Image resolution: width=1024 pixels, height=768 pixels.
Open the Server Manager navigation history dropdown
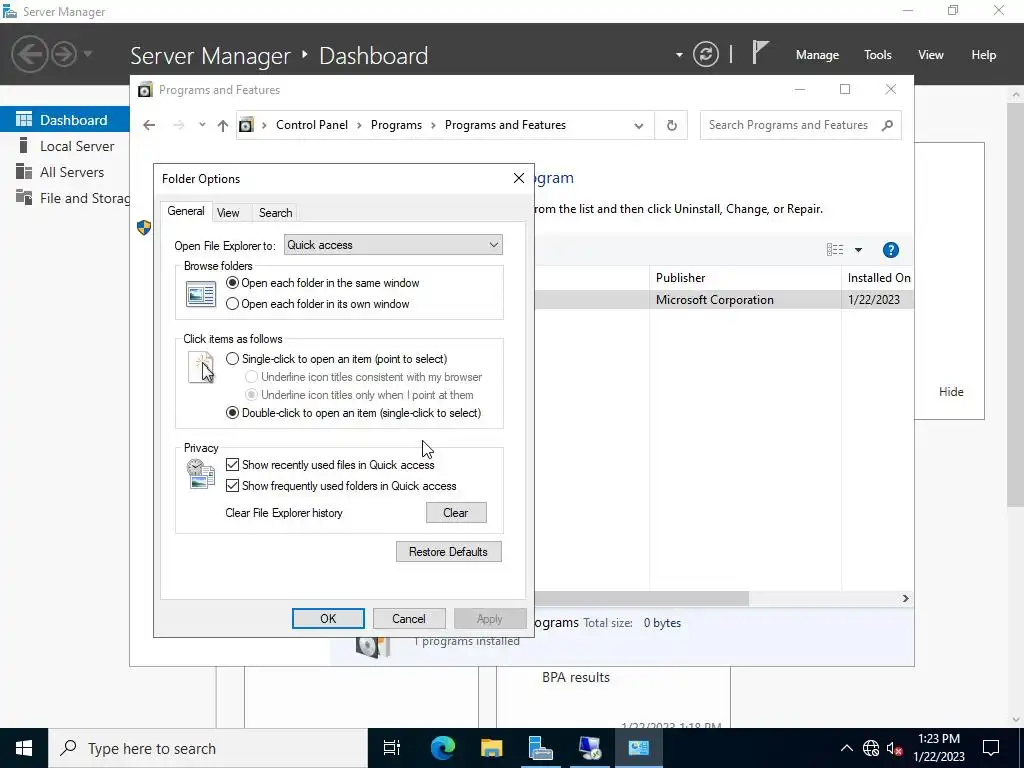coord(88,54)
